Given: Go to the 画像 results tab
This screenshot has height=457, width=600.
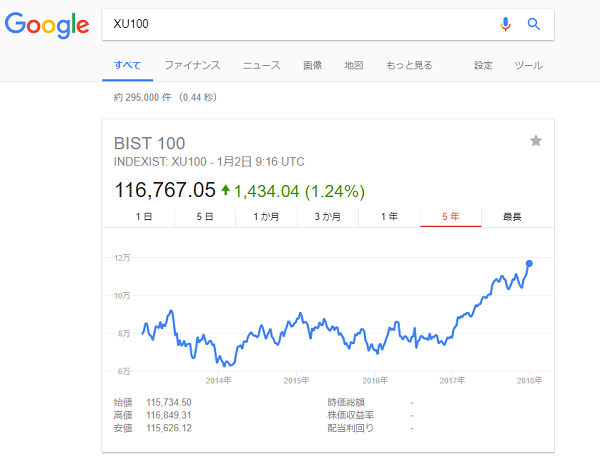Looking at the screenshot, I should (313, 65).
